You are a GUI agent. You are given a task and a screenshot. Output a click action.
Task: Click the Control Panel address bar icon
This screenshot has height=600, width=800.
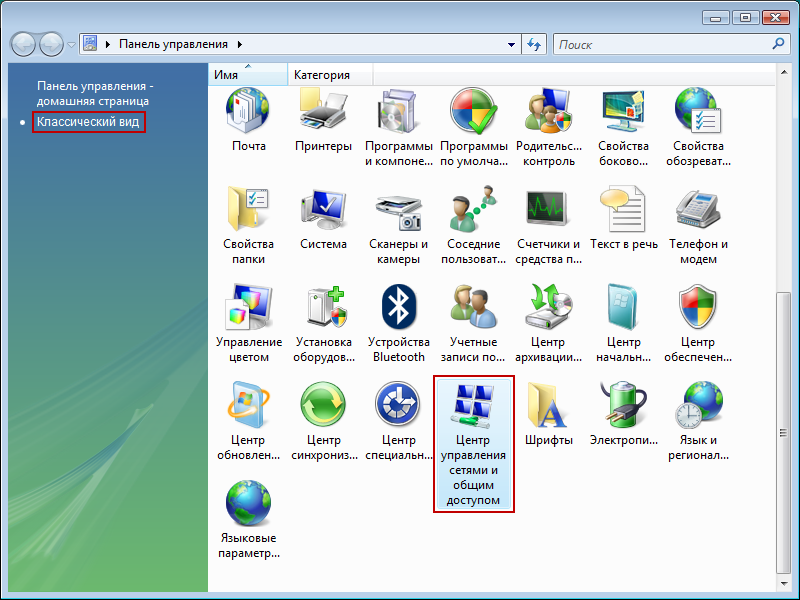(90, 44)
